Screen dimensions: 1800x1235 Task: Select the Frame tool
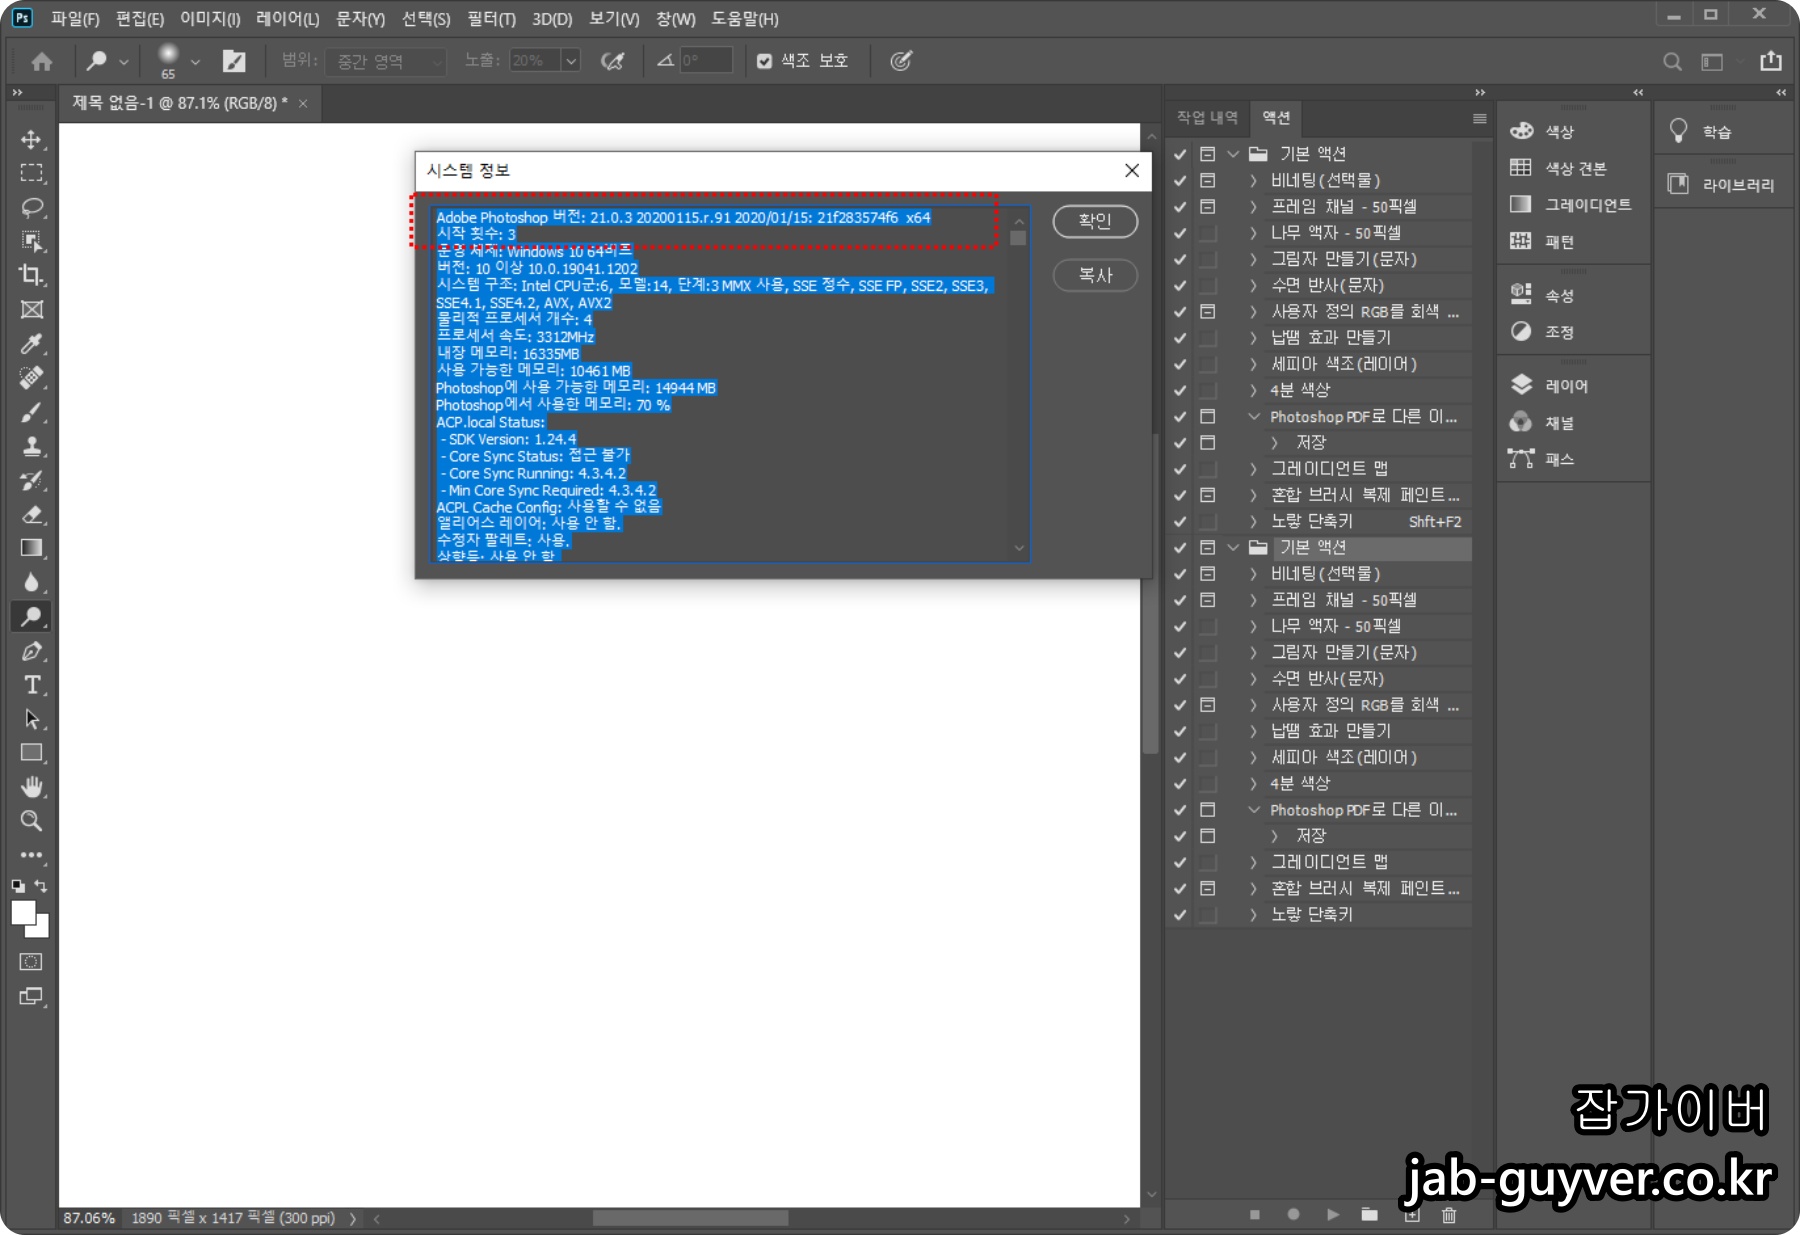[32, 310]
